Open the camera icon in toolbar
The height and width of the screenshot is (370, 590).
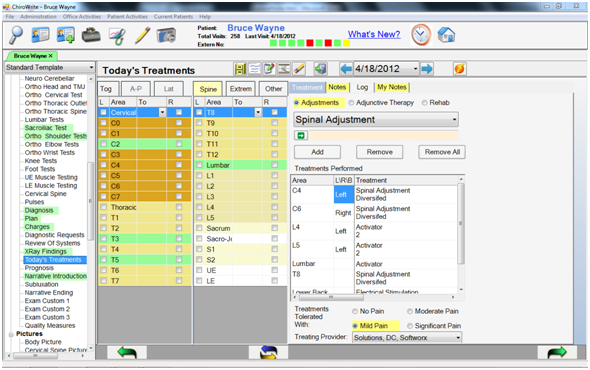pos(166,35)
